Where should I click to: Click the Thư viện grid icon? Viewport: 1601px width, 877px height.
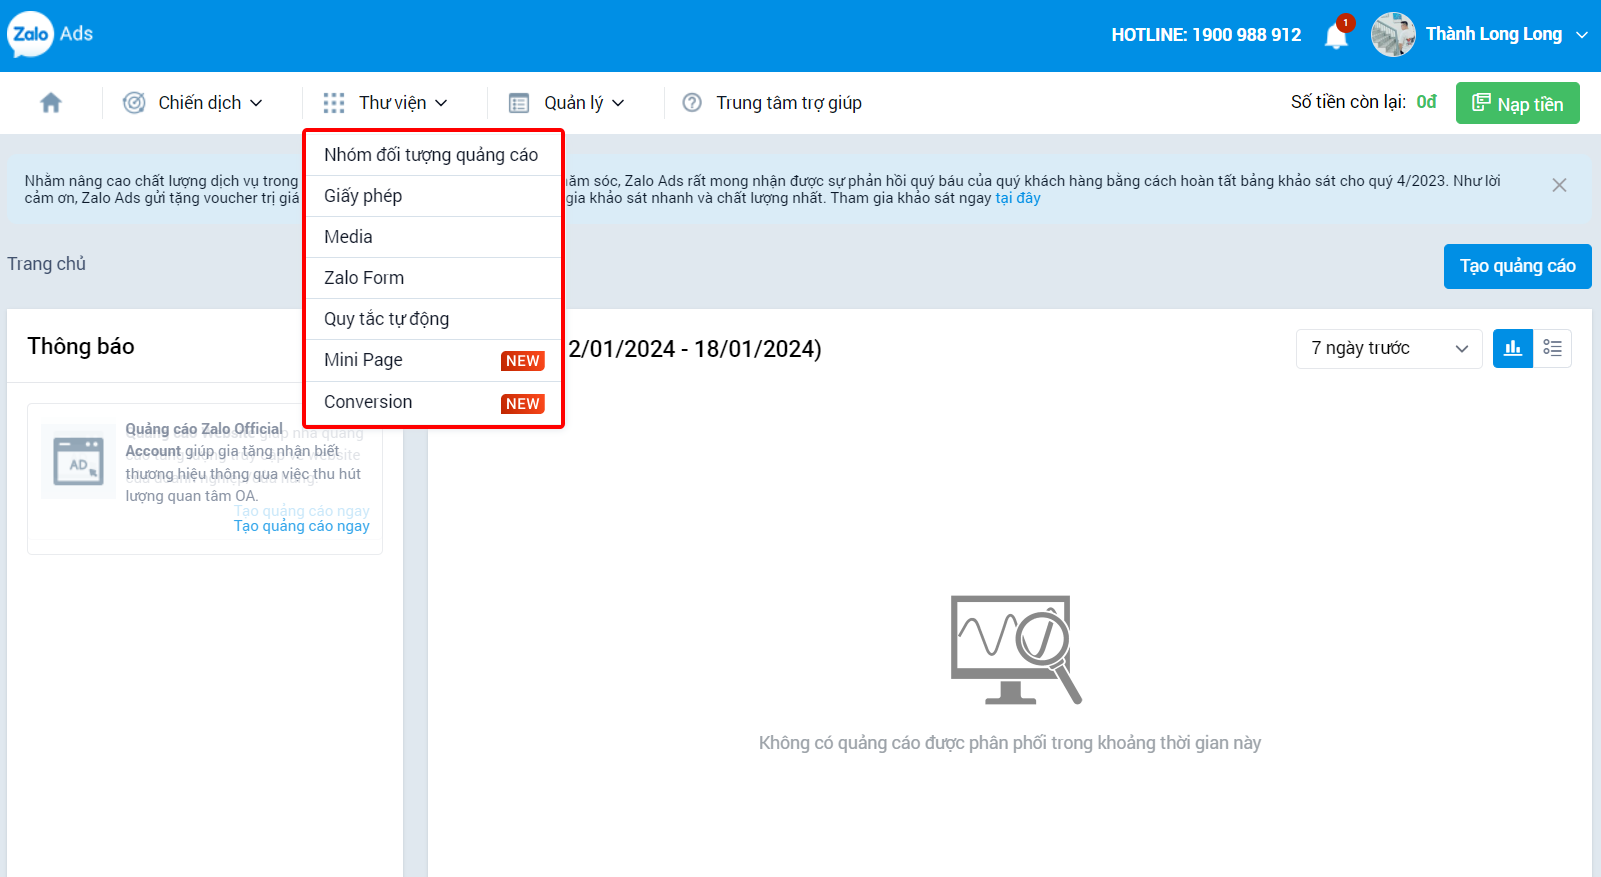tap(334, 103)
